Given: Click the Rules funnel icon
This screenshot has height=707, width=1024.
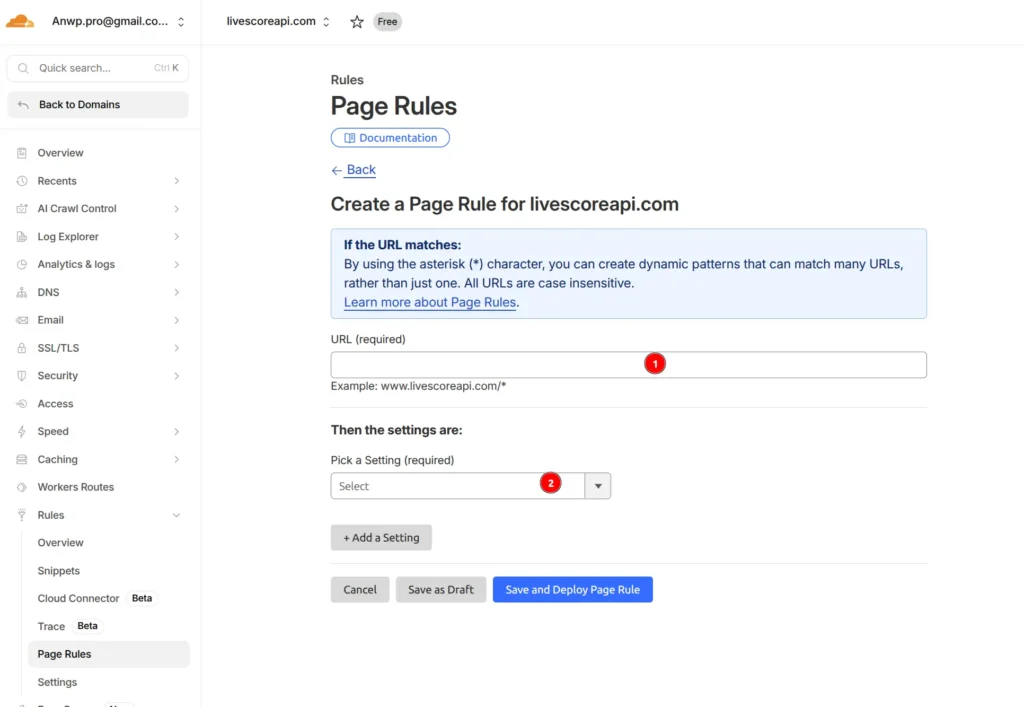Looking at the screenshot, I should point(22,515).
